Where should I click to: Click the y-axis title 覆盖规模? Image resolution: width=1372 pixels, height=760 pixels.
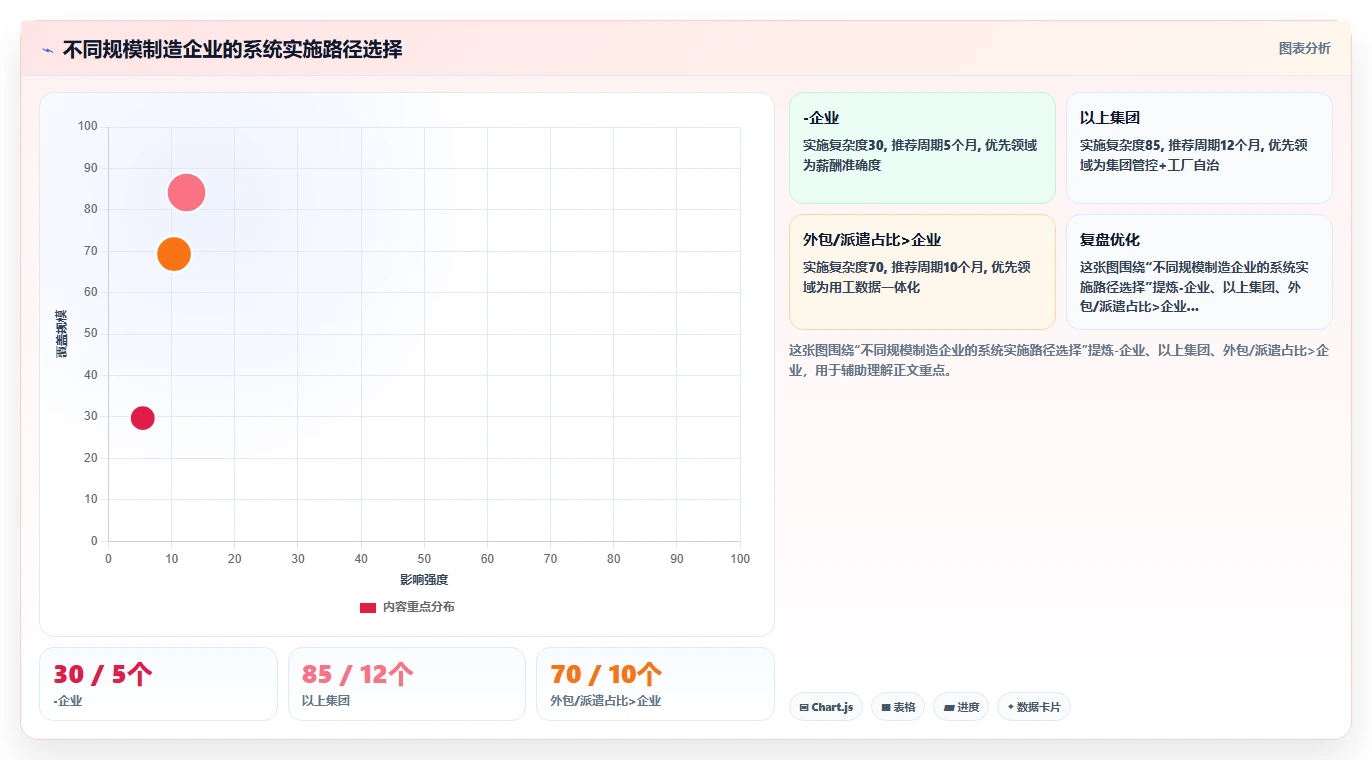click(61, 334)
